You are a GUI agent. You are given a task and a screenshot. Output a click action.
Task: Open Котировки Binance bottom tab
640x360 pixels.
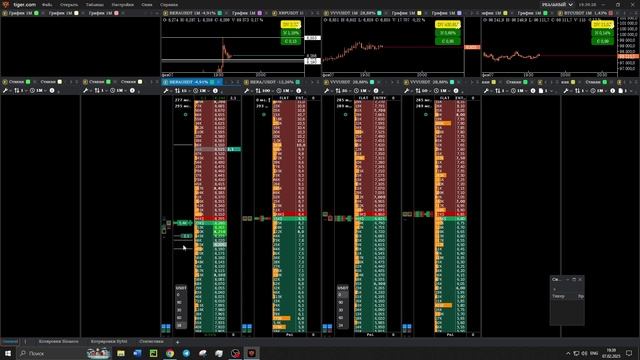pyautogui.click(x=58, y=341)
